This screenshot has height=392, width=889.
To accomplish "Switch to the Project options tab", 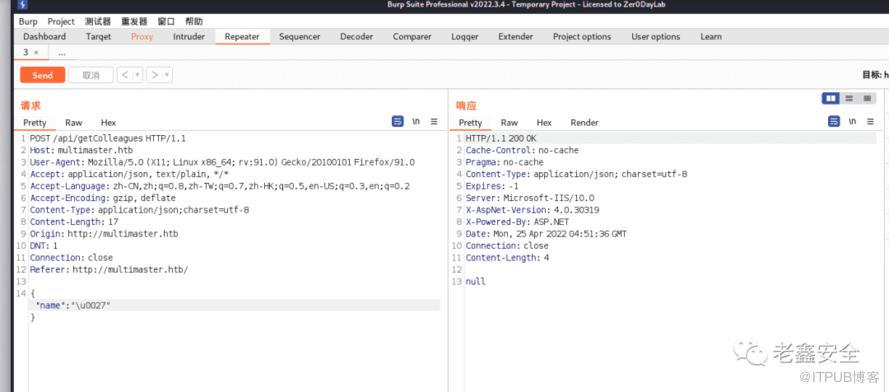I will point(582,36).
